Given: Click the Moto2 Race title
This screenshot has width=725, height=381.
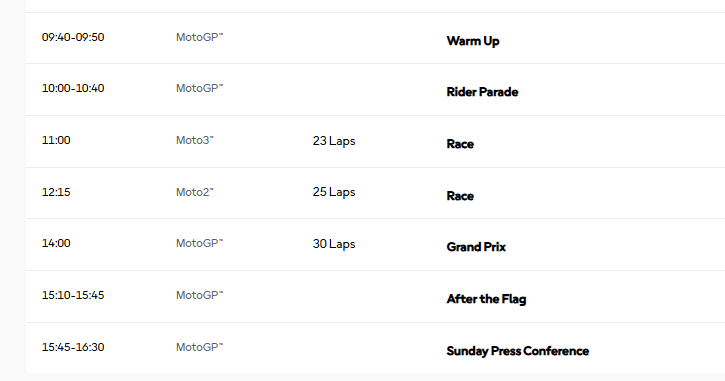Looking at the screenshot, I should [x=460, y=196].
